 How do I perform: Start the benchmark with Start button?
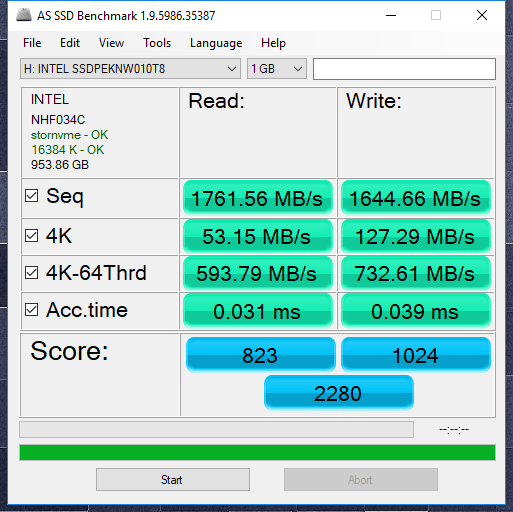pos(173,480)
